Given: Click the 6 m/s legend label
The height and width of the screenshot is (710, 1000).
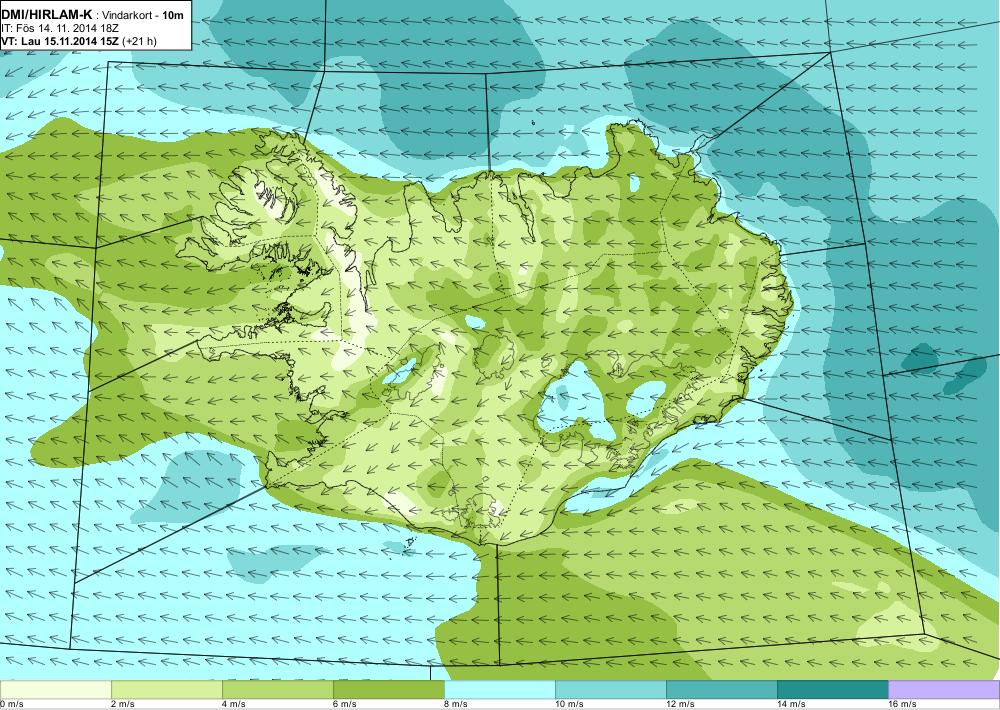Looking at the screenshot, I should point(345,704).
